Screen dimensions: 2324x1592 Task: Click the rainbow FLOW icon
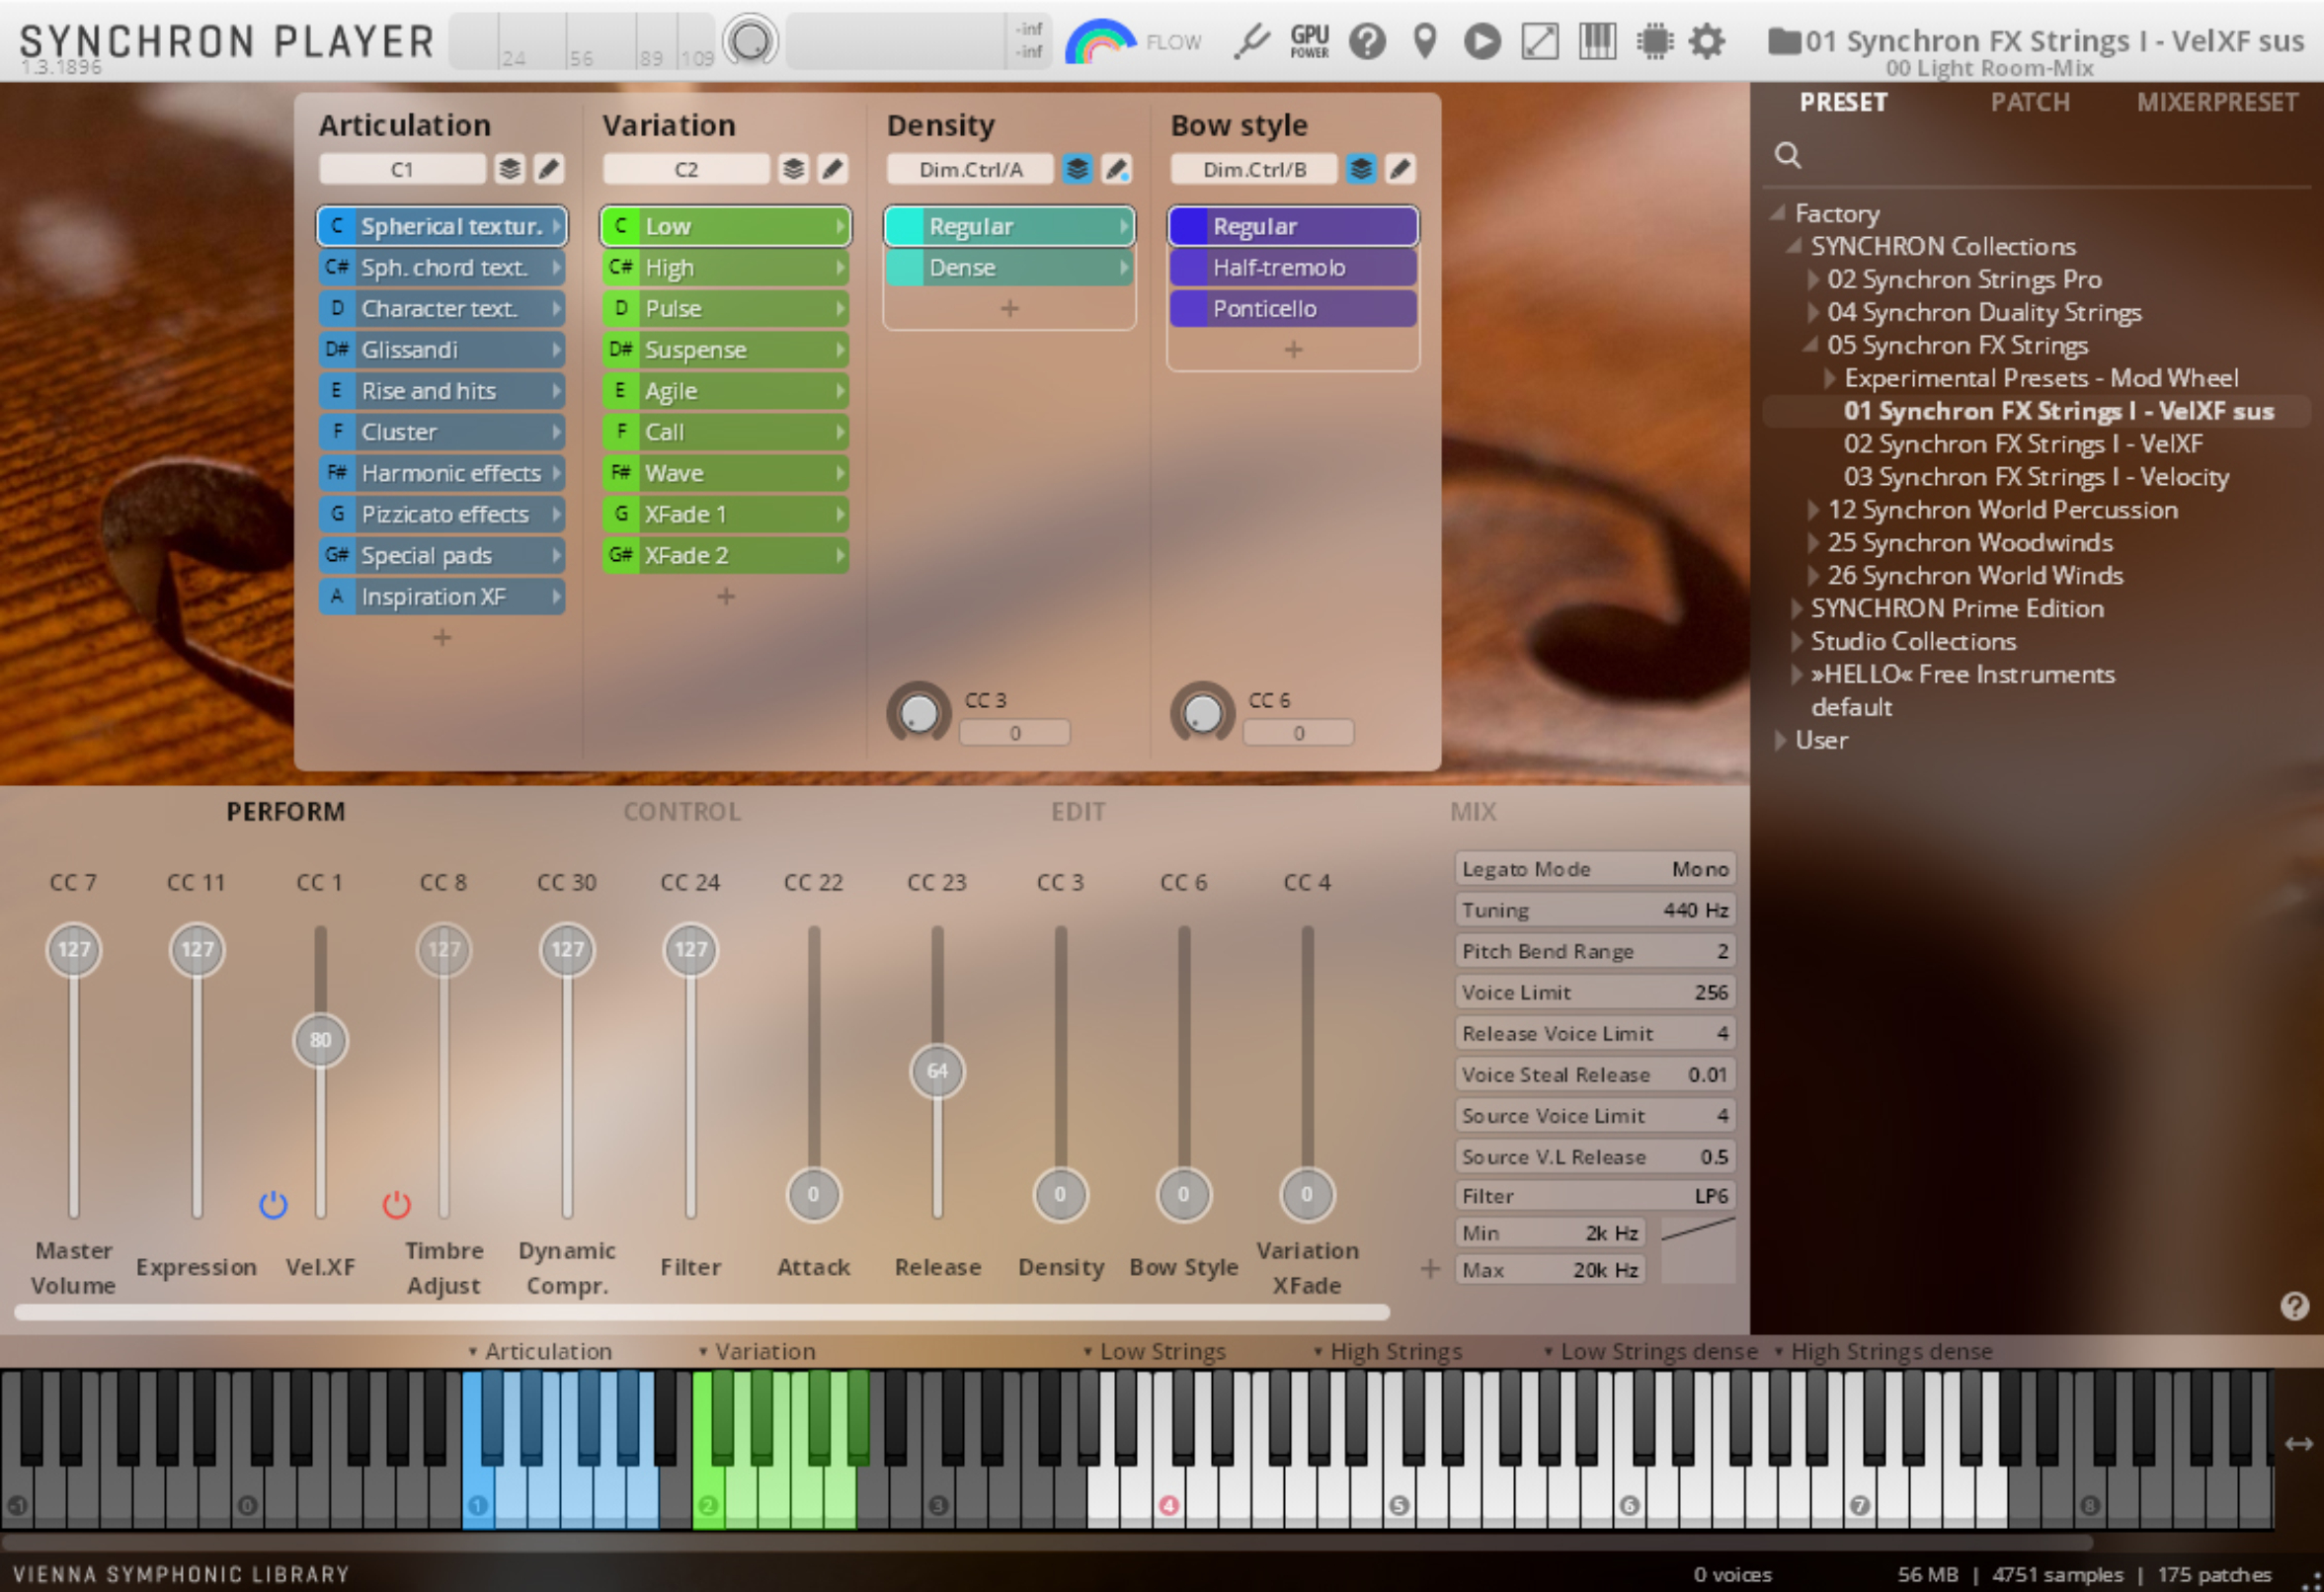[1100, 42]
